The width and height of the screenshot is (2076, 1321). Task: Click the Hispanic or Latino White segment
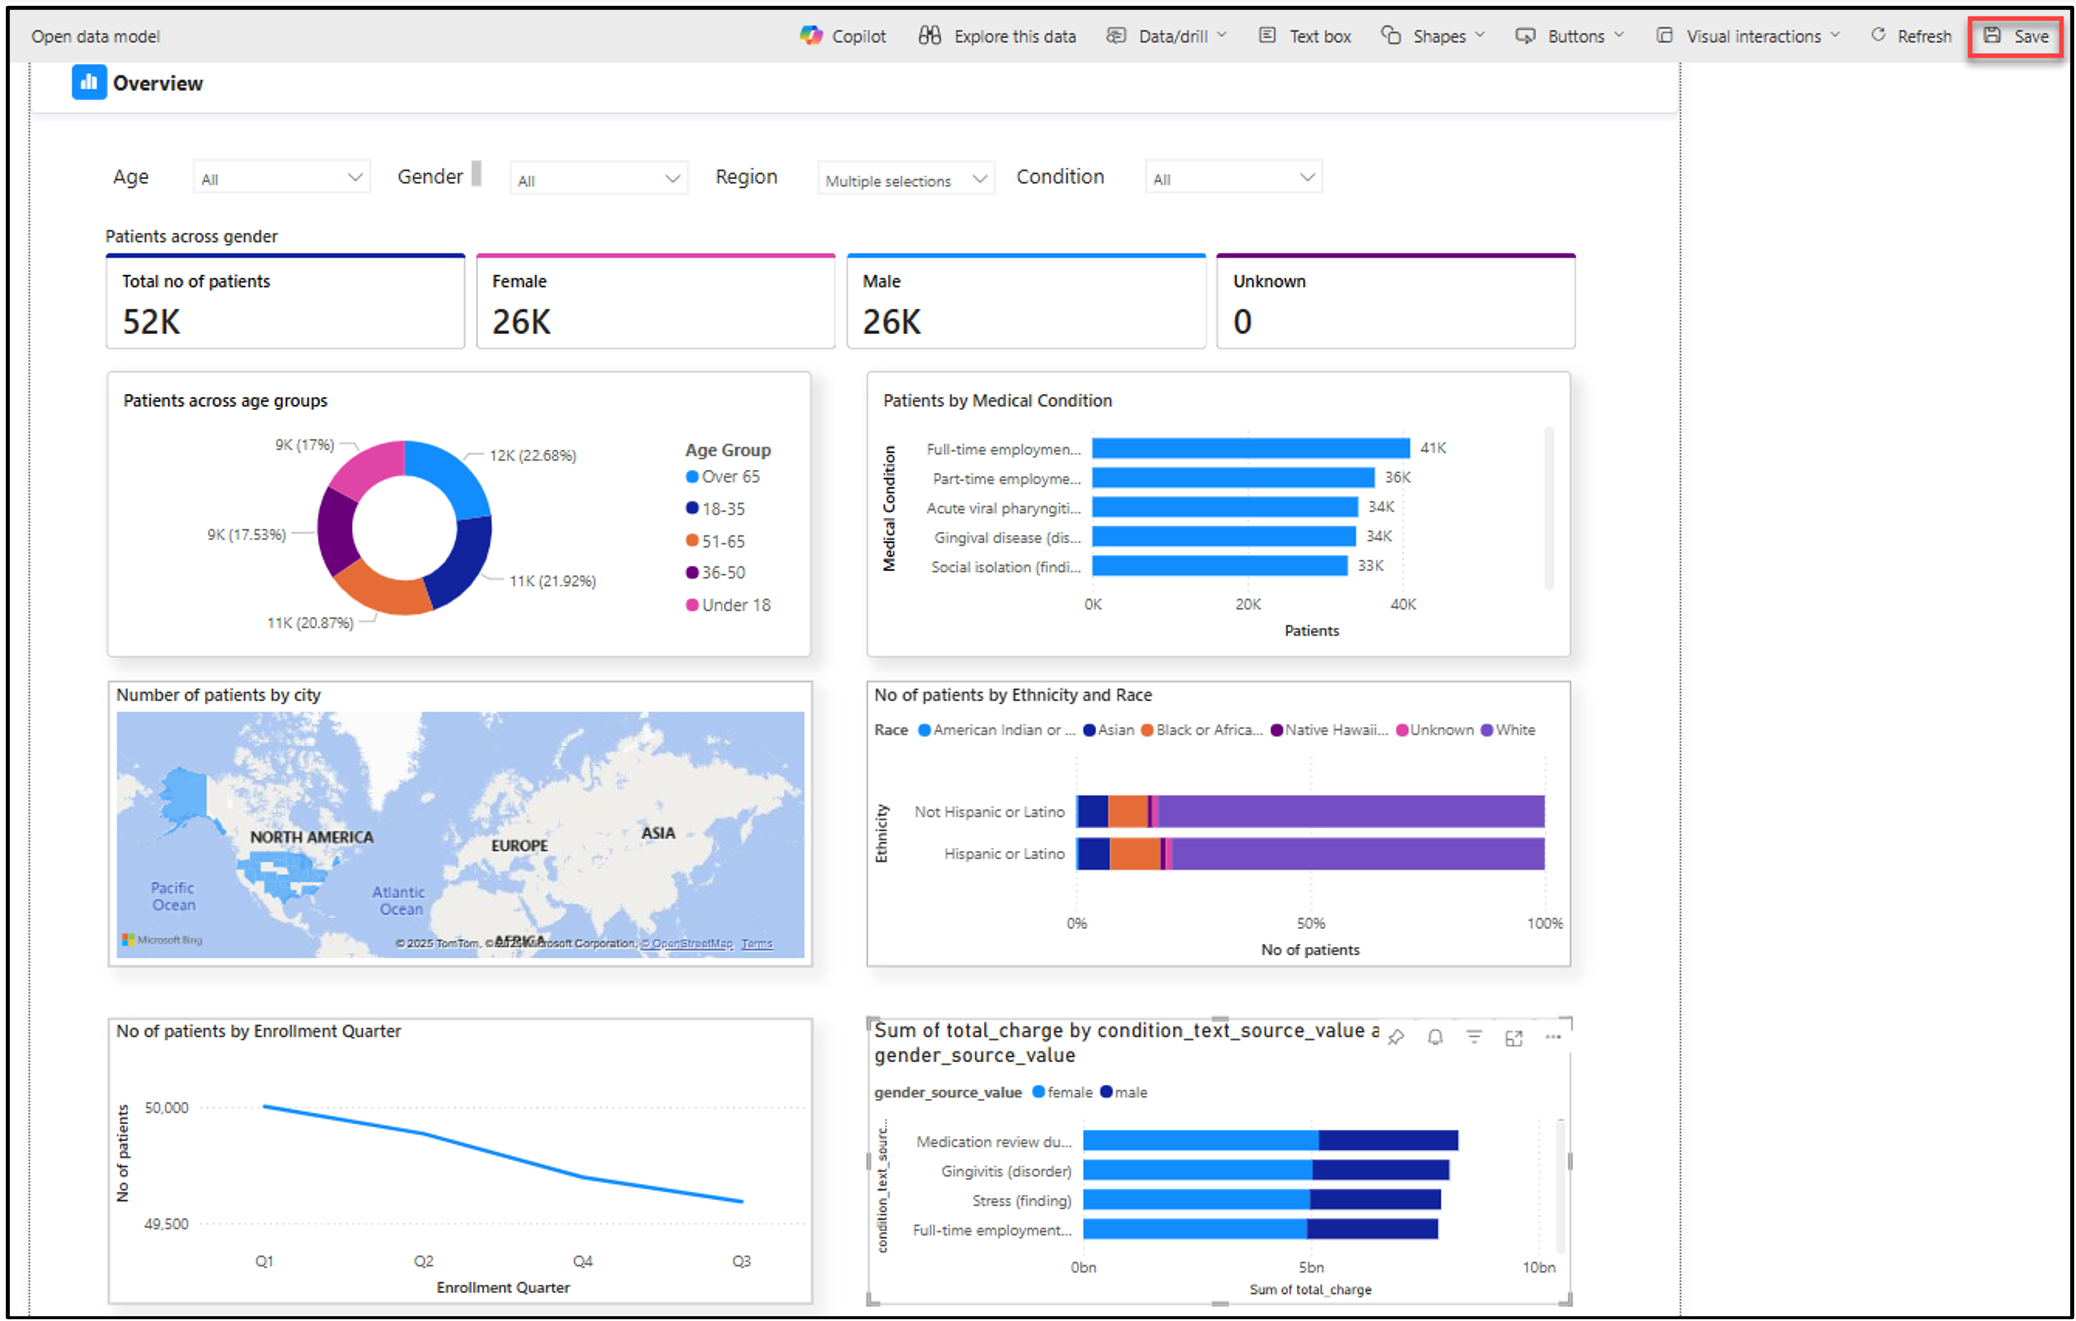pos(1358,853)
